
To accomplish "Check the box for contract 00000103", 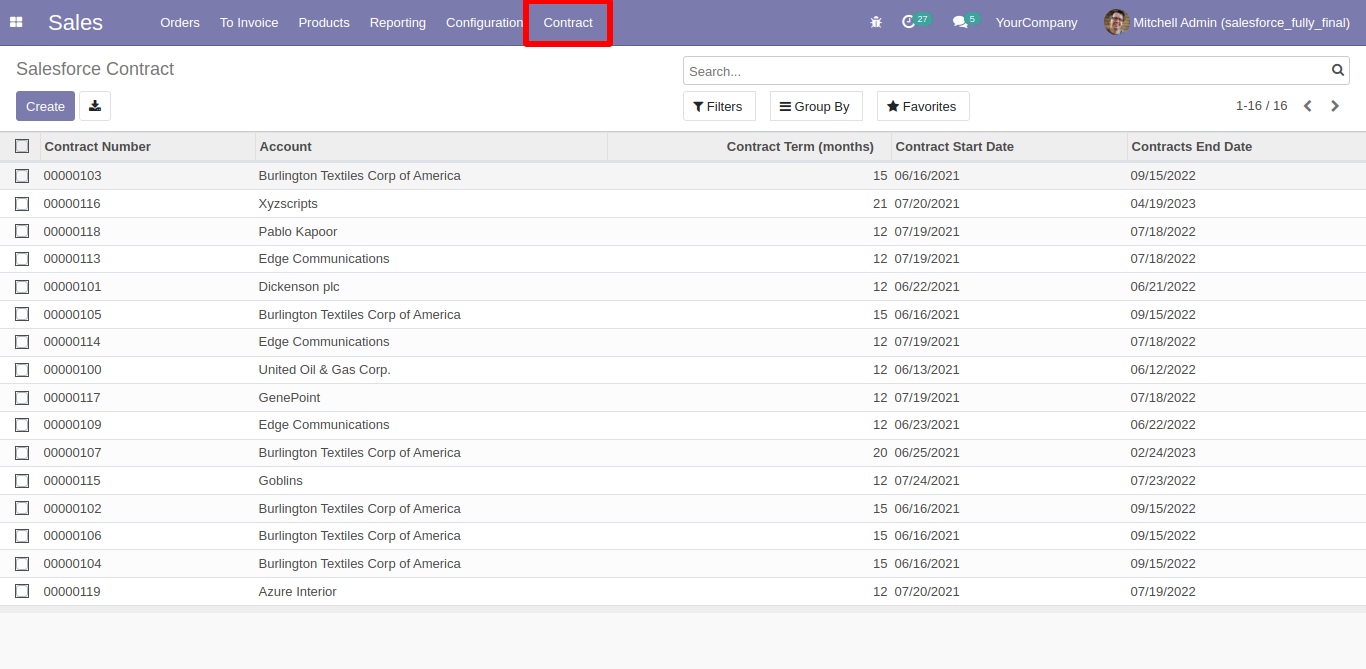I will (22, 176).
